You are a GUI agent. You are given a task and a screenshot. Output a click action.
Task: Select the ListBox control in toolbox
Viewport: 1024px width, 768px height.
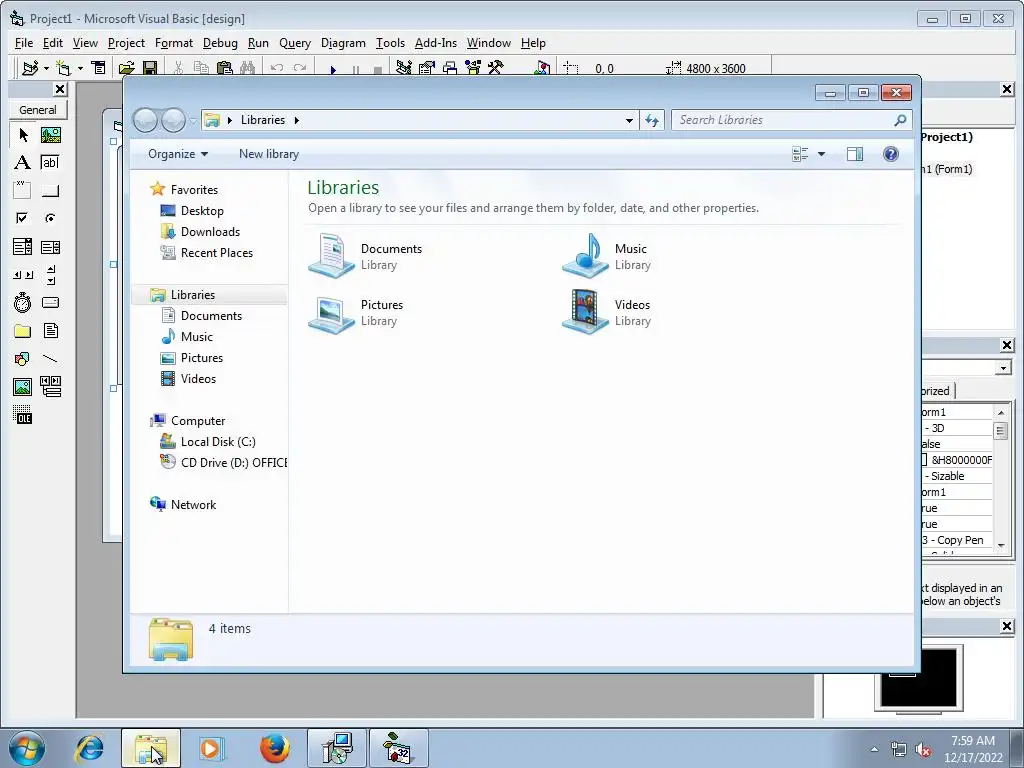coord(50,247)
